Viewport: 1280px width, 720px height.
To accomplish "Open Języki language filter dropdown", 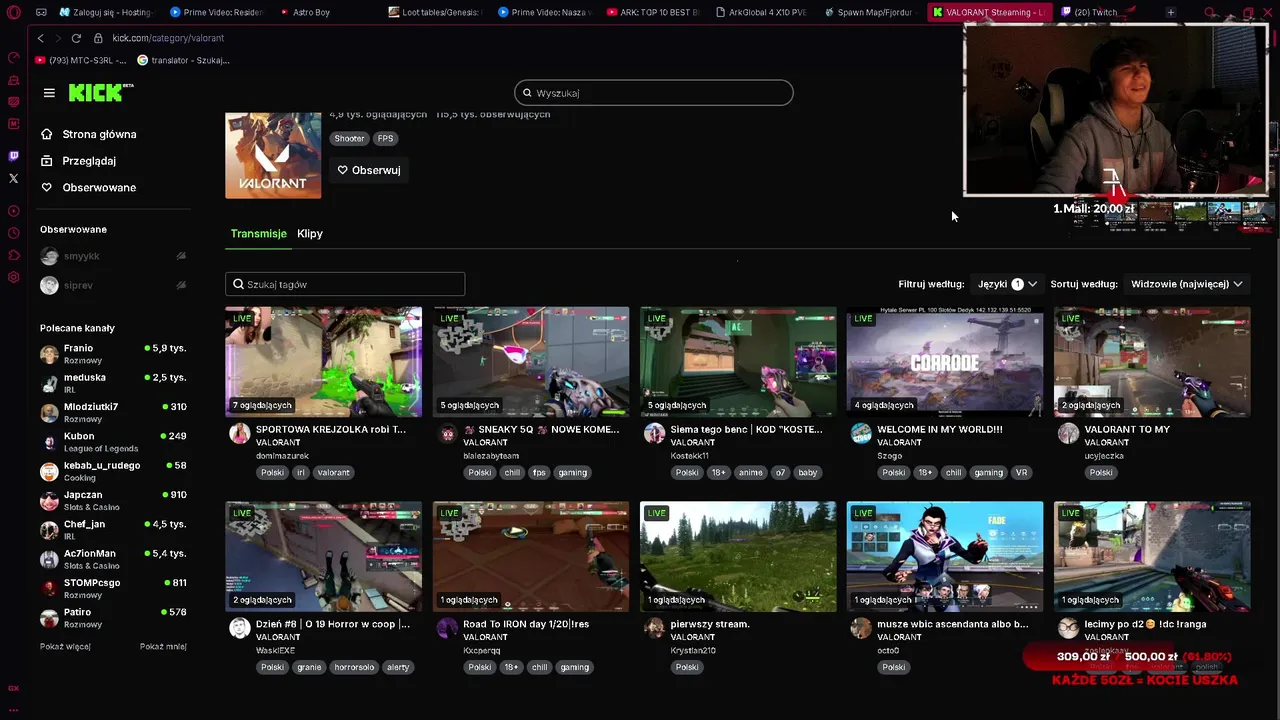I will pos(1007,284).
